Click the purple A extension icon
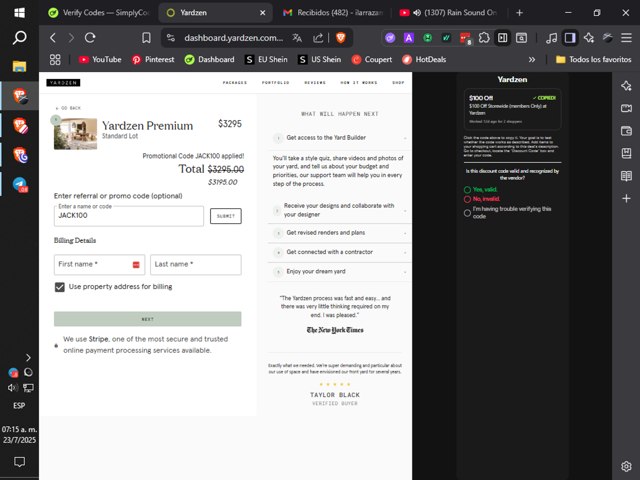 (409, 38)
